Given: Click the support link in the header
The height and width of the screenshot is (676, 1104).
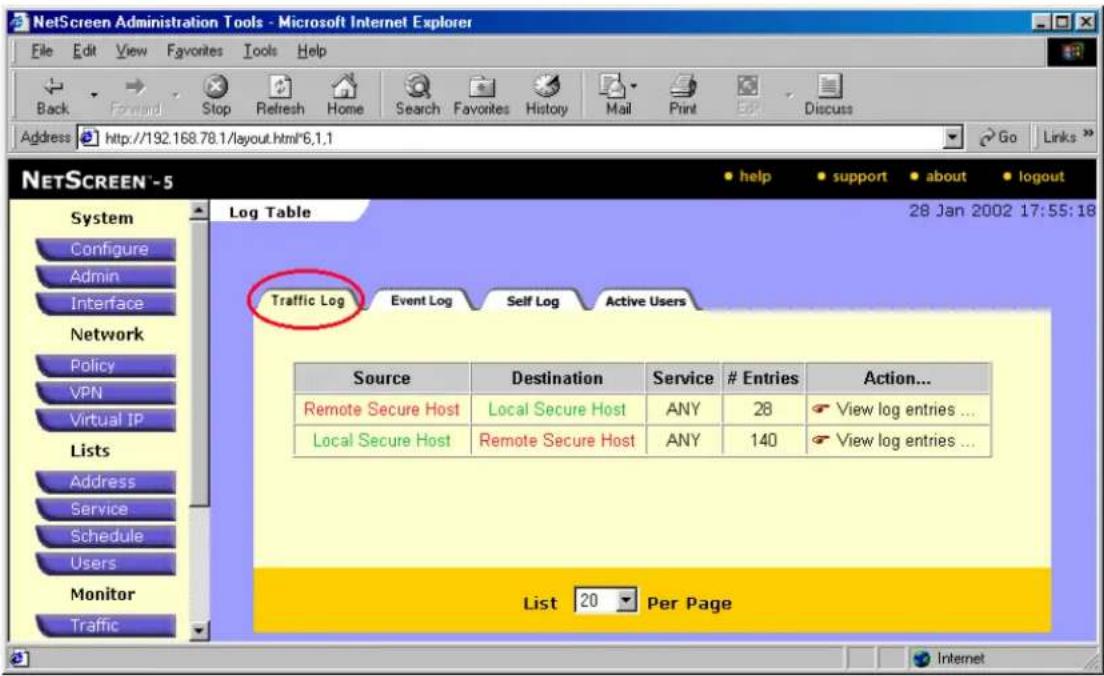Looking at the screenshot, I should tap(859, 176).
